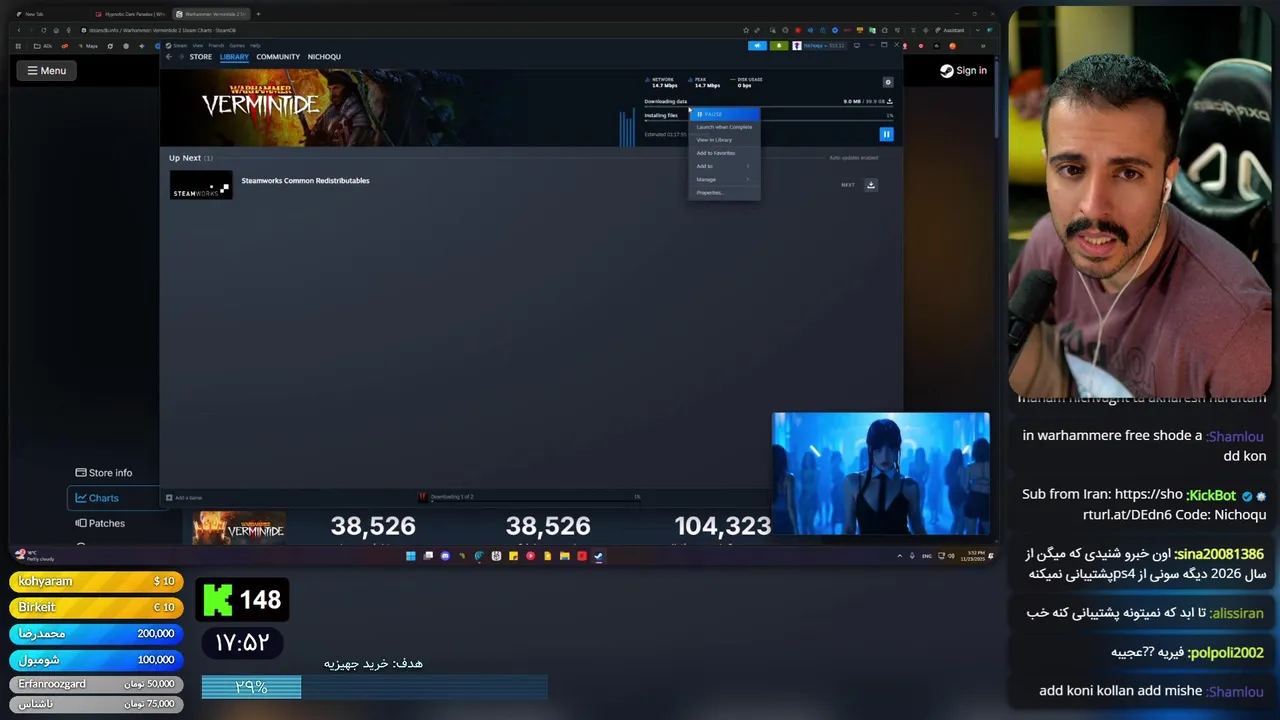Image resolution: width=1280 pixels, height=720 pixels.
Task: Expand the Add to submenu
Action: pyautogui.click(x=724, y=166)
